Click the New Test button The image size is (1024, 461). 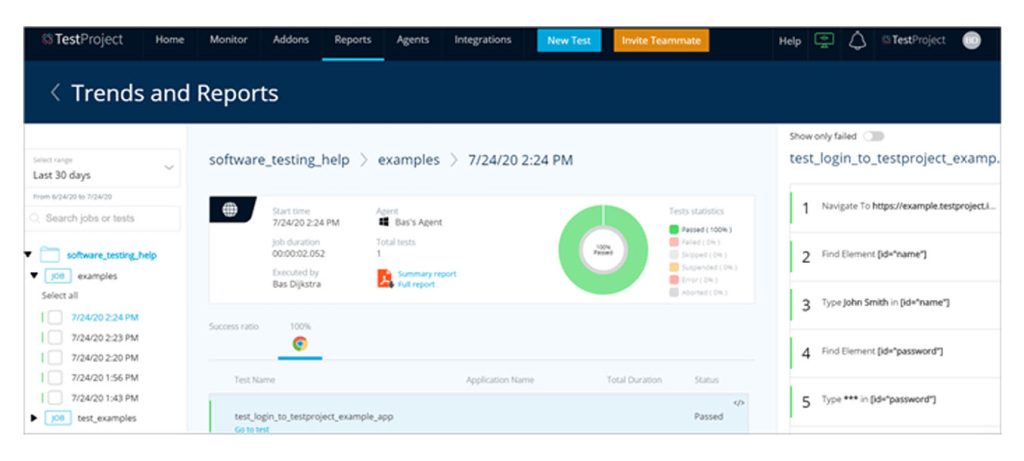[x=569, y=40]
